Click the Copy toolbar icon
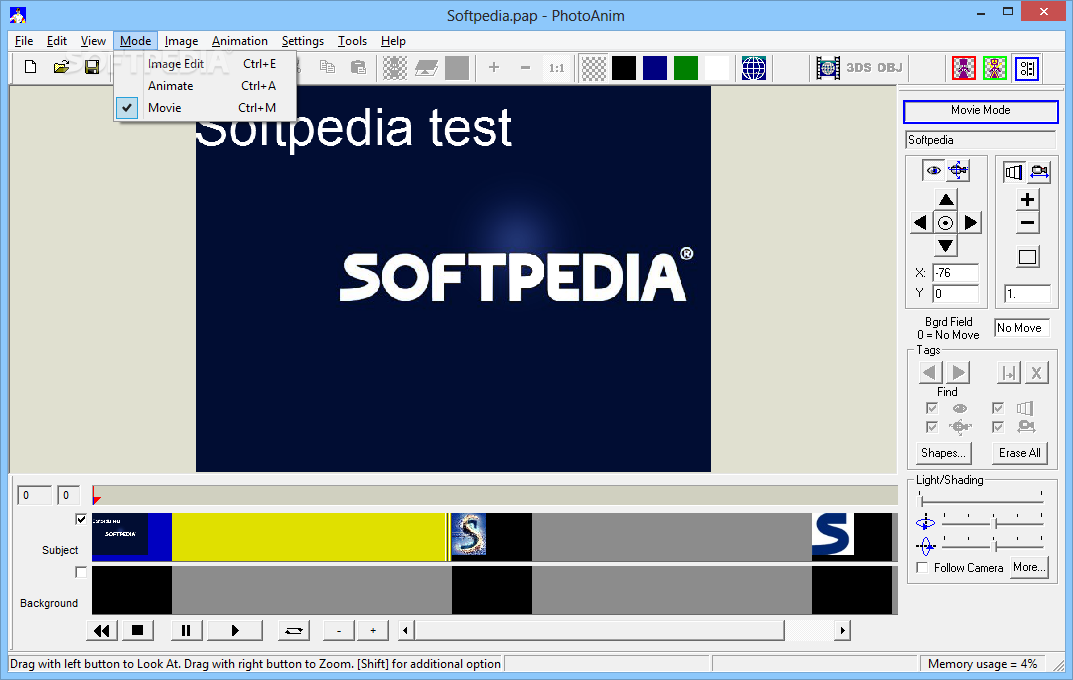 tap(327, 67)
